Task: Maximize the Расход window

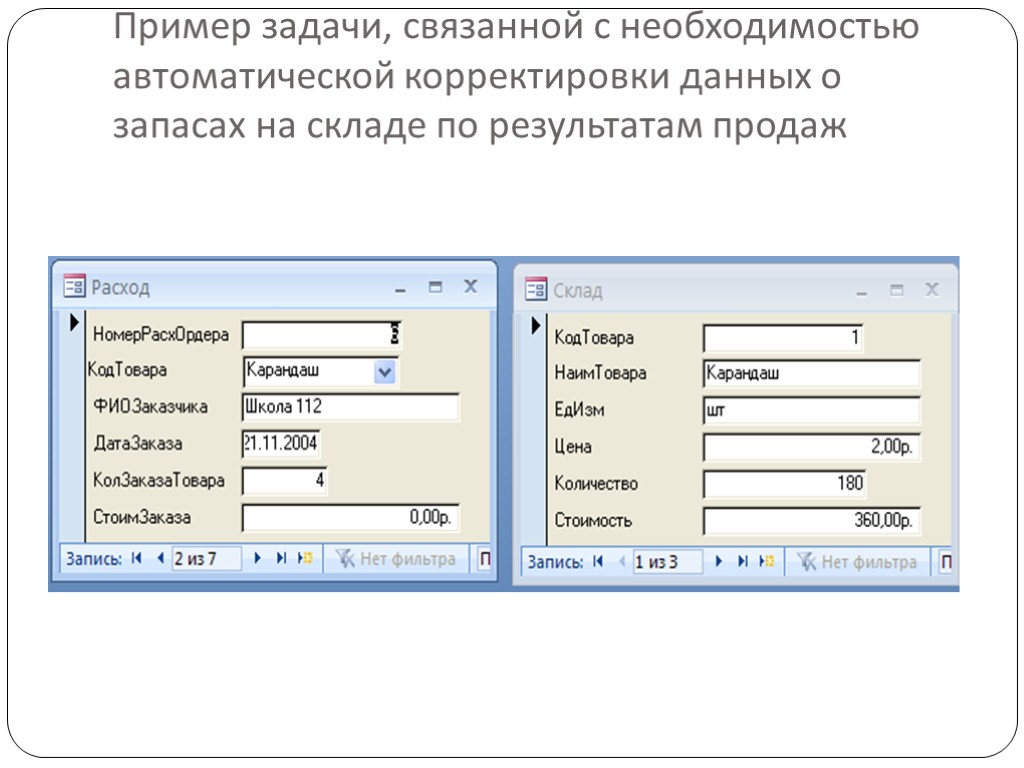Action: (x=436, y=287)
